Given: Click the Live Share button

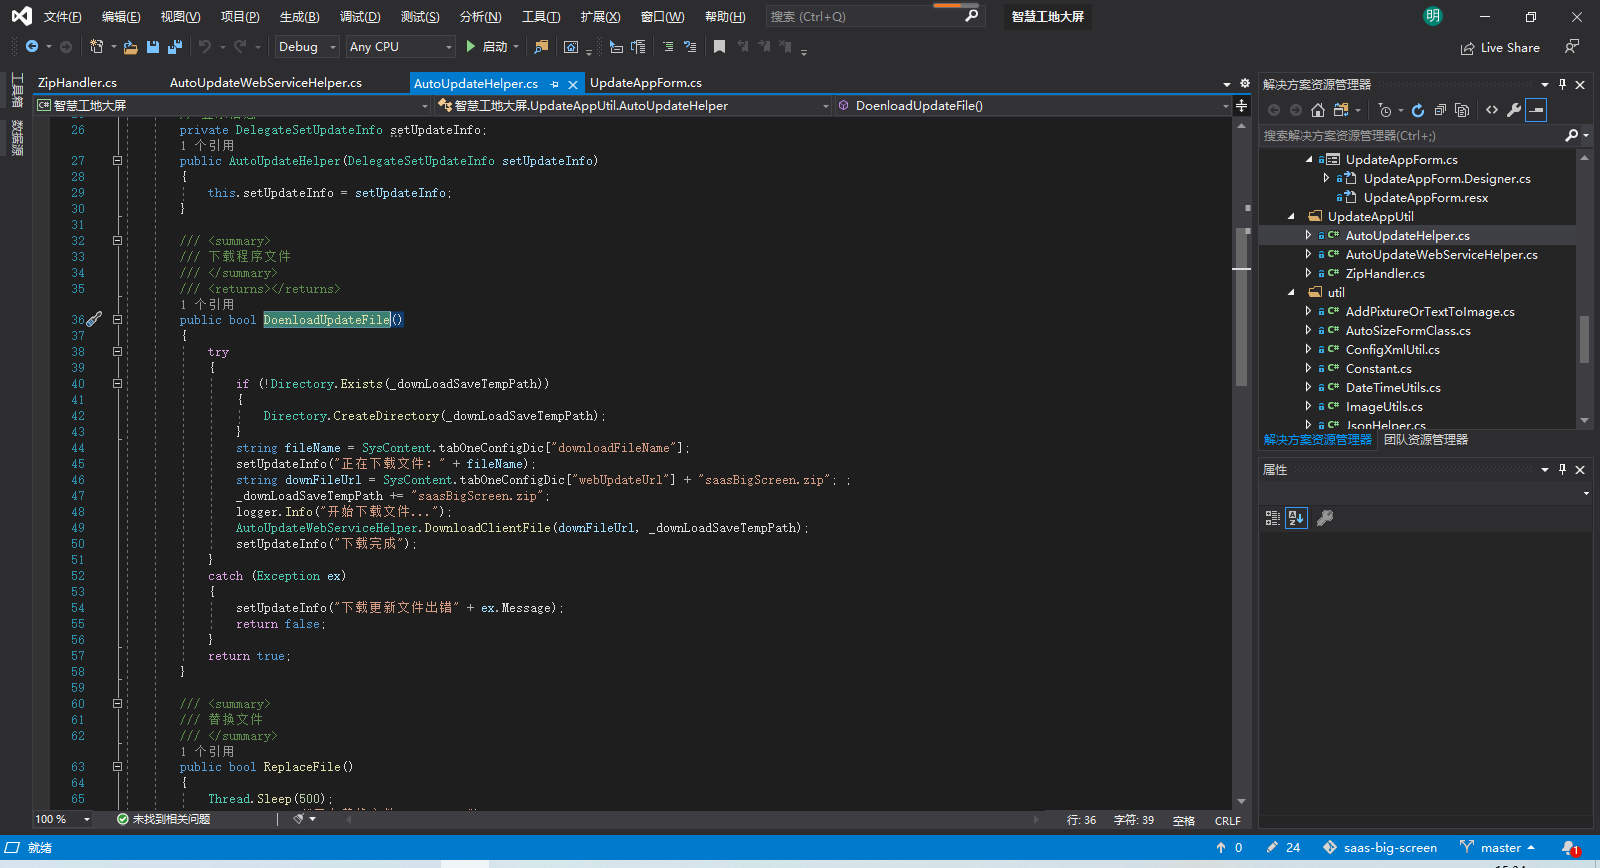Looking at the screenshot, I should (1500, 48).
